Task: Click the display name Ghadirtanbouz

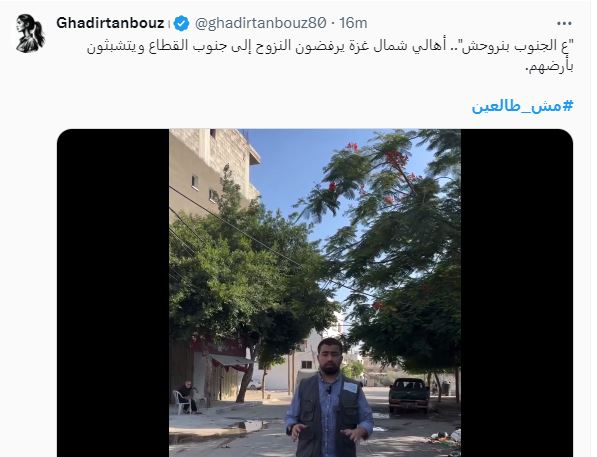Action: [x=110, y=23]
